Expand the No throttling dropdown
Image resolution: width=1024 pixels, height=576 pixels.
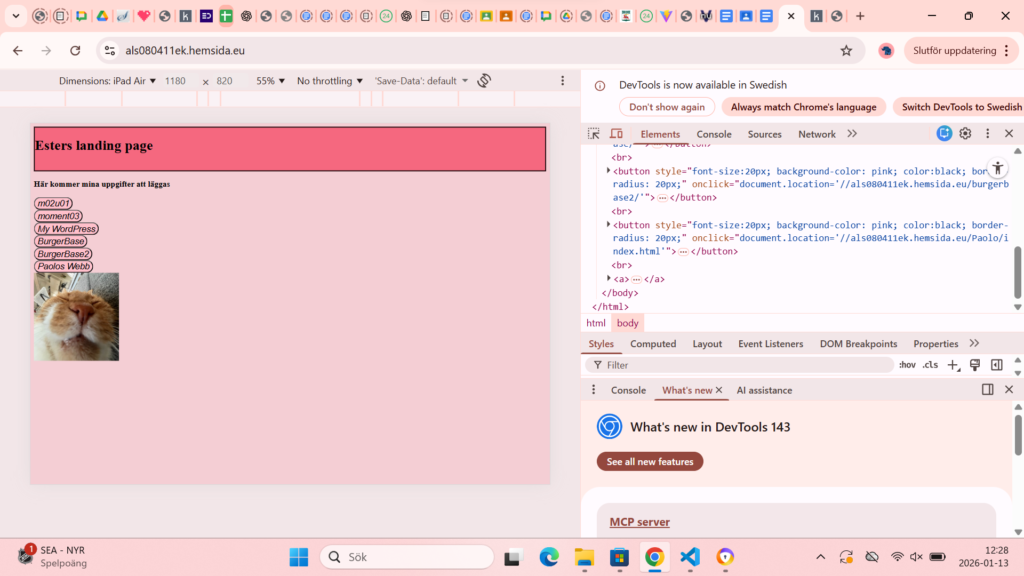(x=330, y=81)
